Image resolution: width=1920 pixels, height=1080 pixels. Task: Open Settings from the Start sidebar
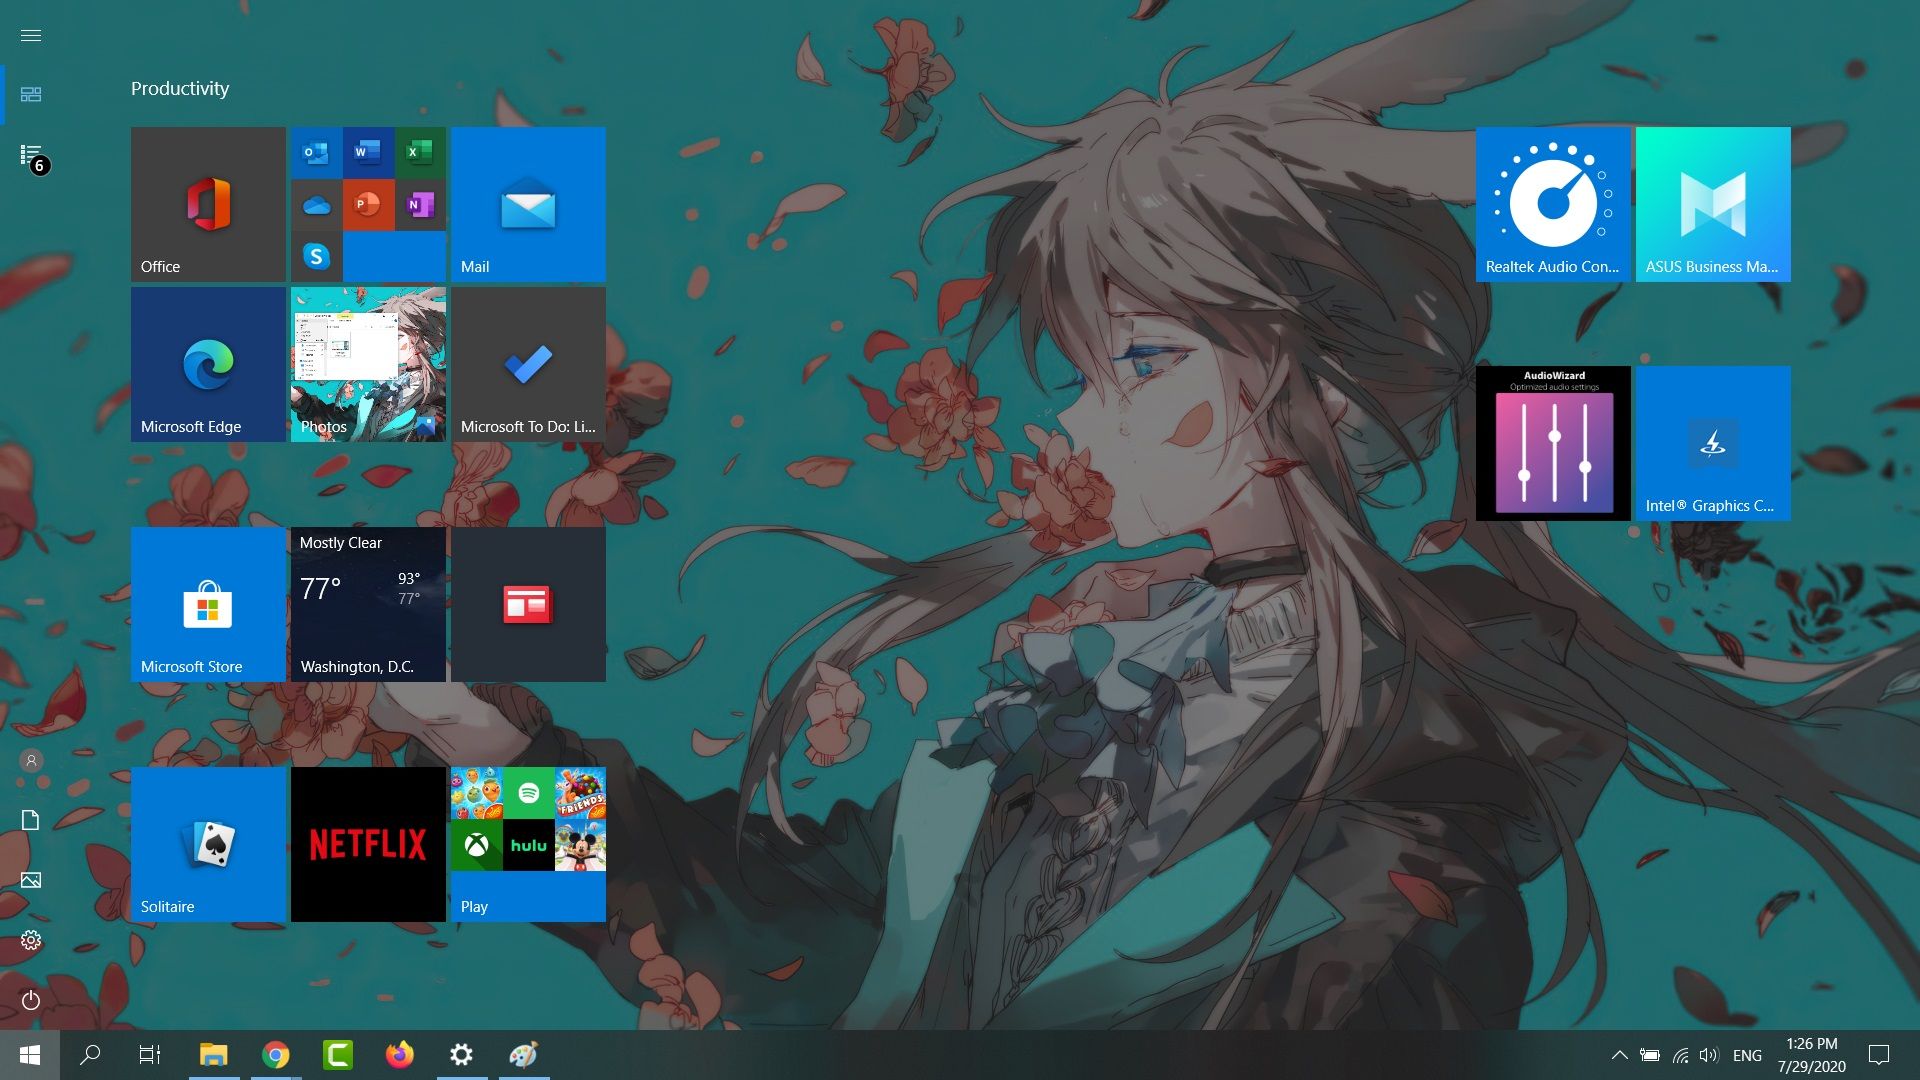[x=31, y=940]
